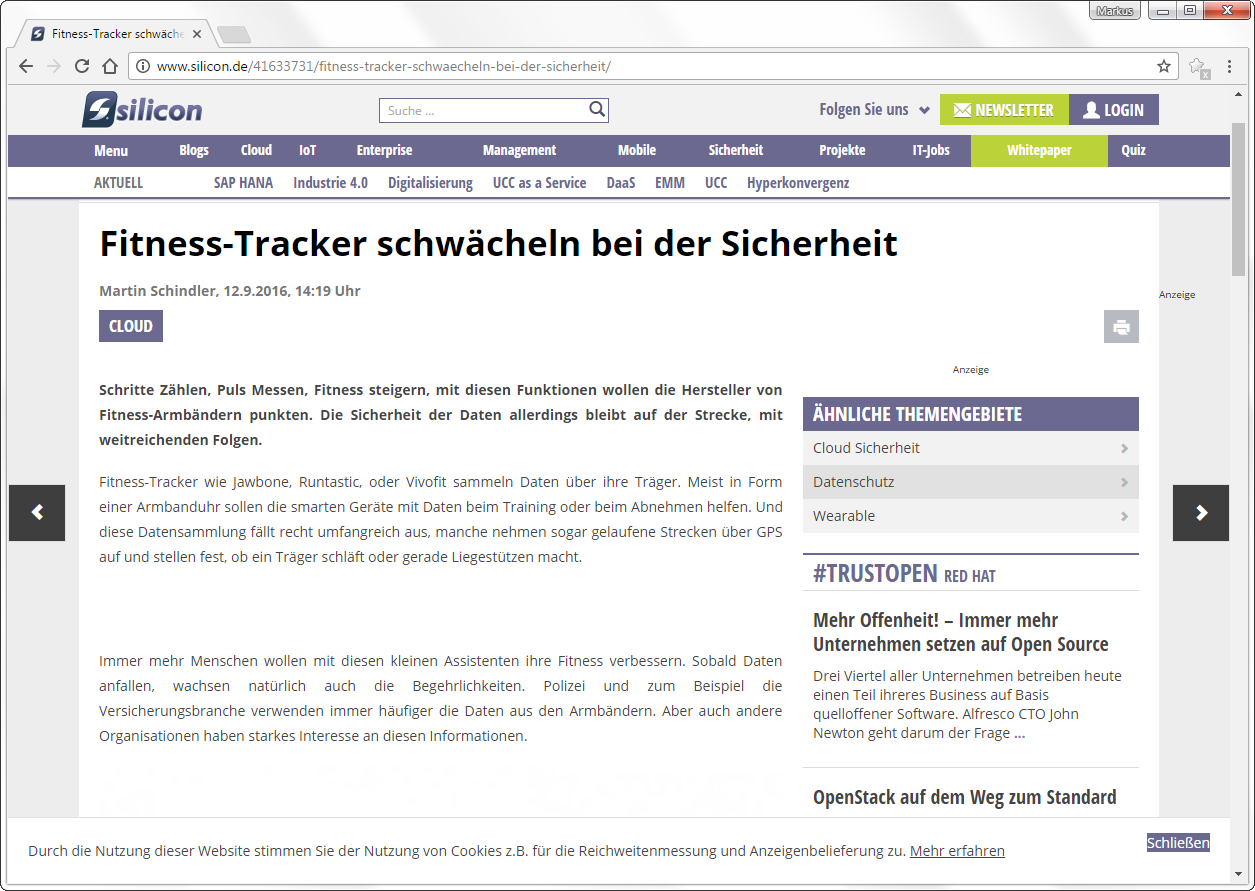Close cookie notice with Schließen
This screenshot has height=891, width=1255.
(1178, 843)
